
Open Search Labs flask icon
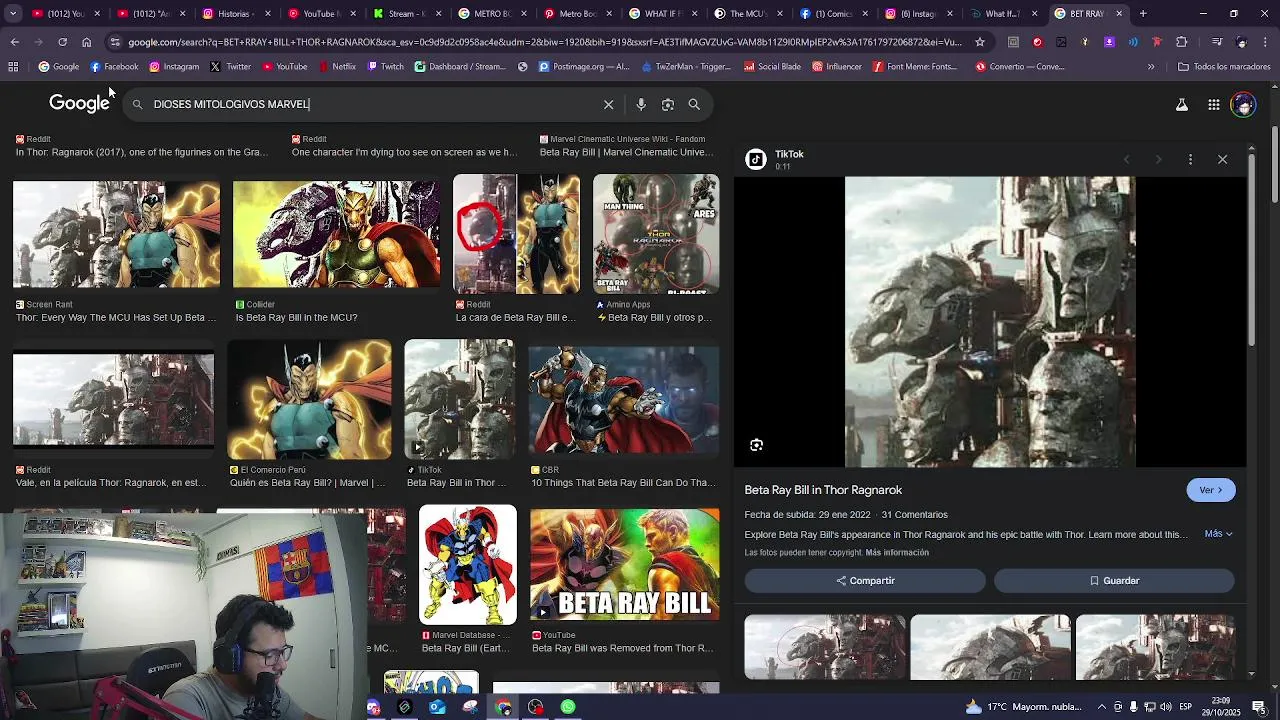[x=1181, y=105]
